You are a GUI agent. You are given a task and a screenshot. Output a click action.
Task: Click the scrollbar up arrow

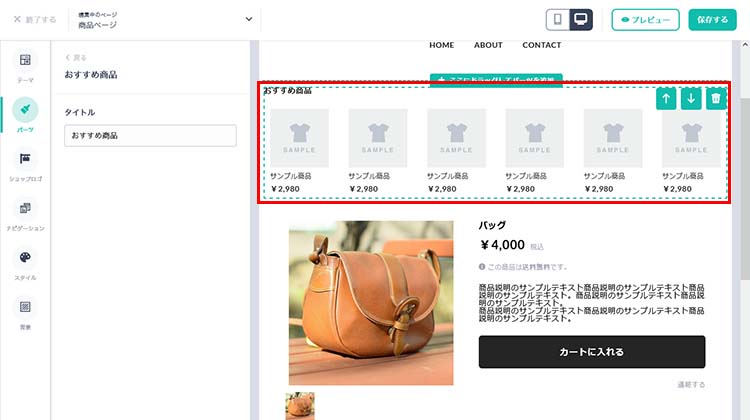(x=745, y=45)
